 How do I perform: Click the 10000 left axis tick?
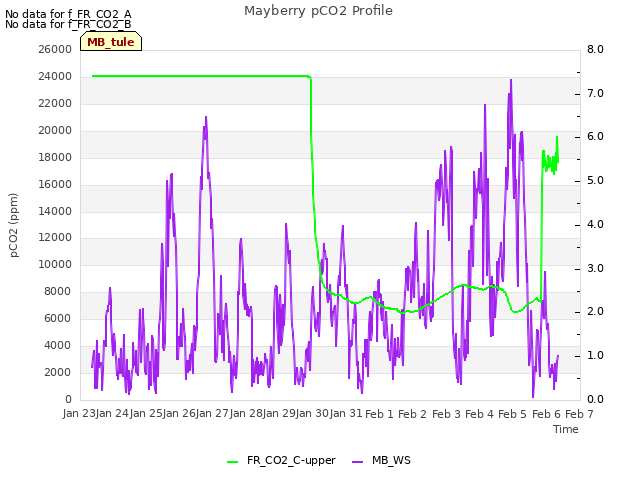coord(55,264)
